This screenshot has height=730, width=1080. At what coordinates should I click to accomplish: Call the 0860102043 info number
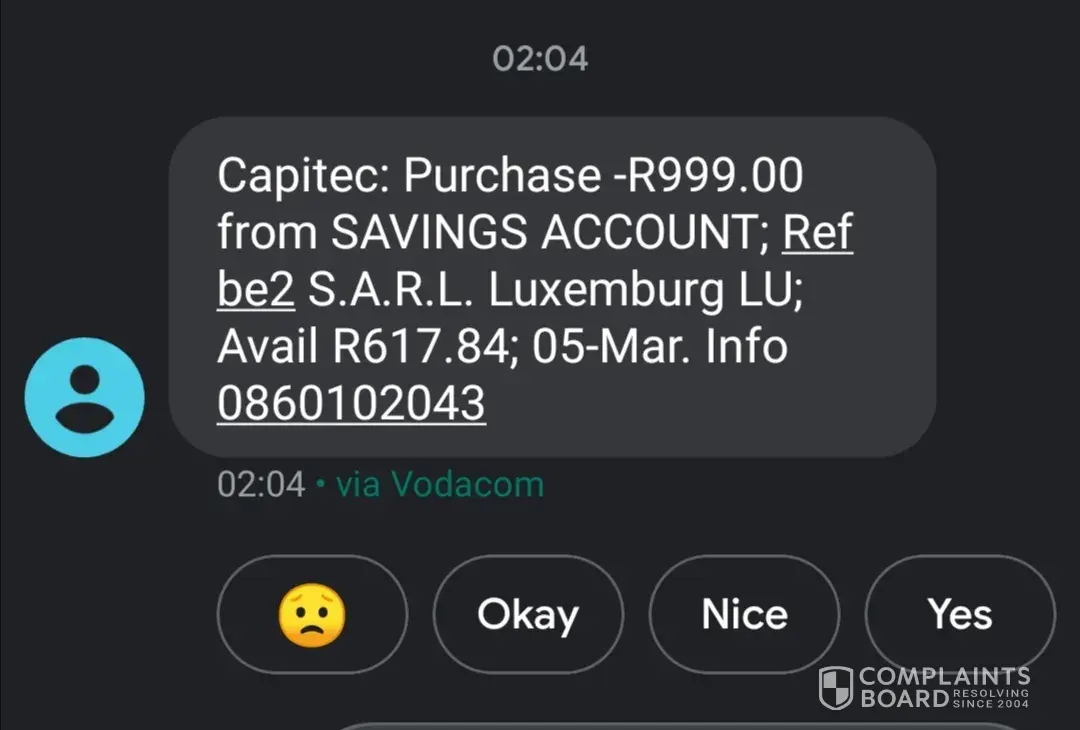coord(351,404)
